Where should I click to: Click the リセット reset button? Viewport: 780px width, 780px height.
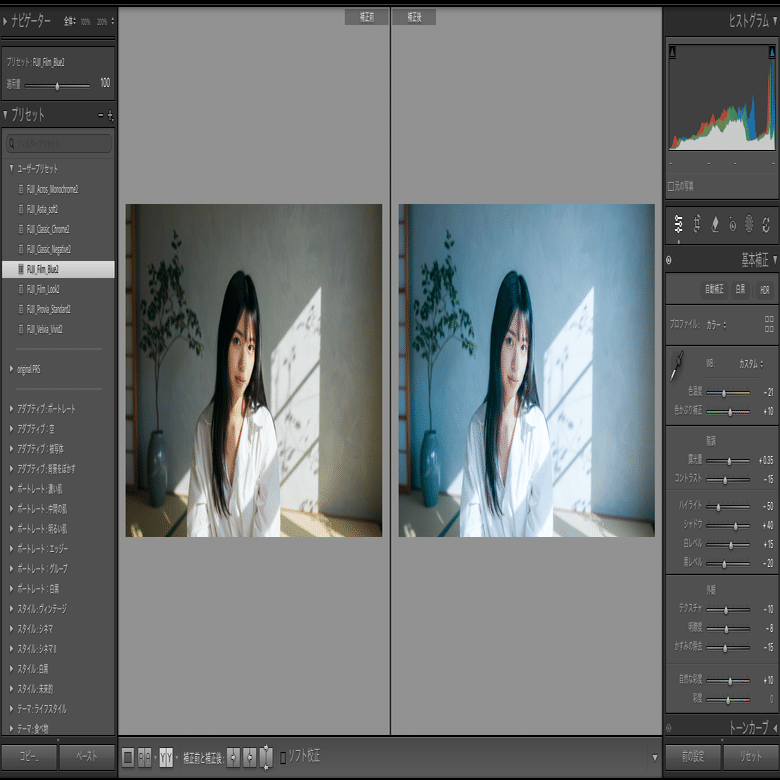tap(750, 757)
